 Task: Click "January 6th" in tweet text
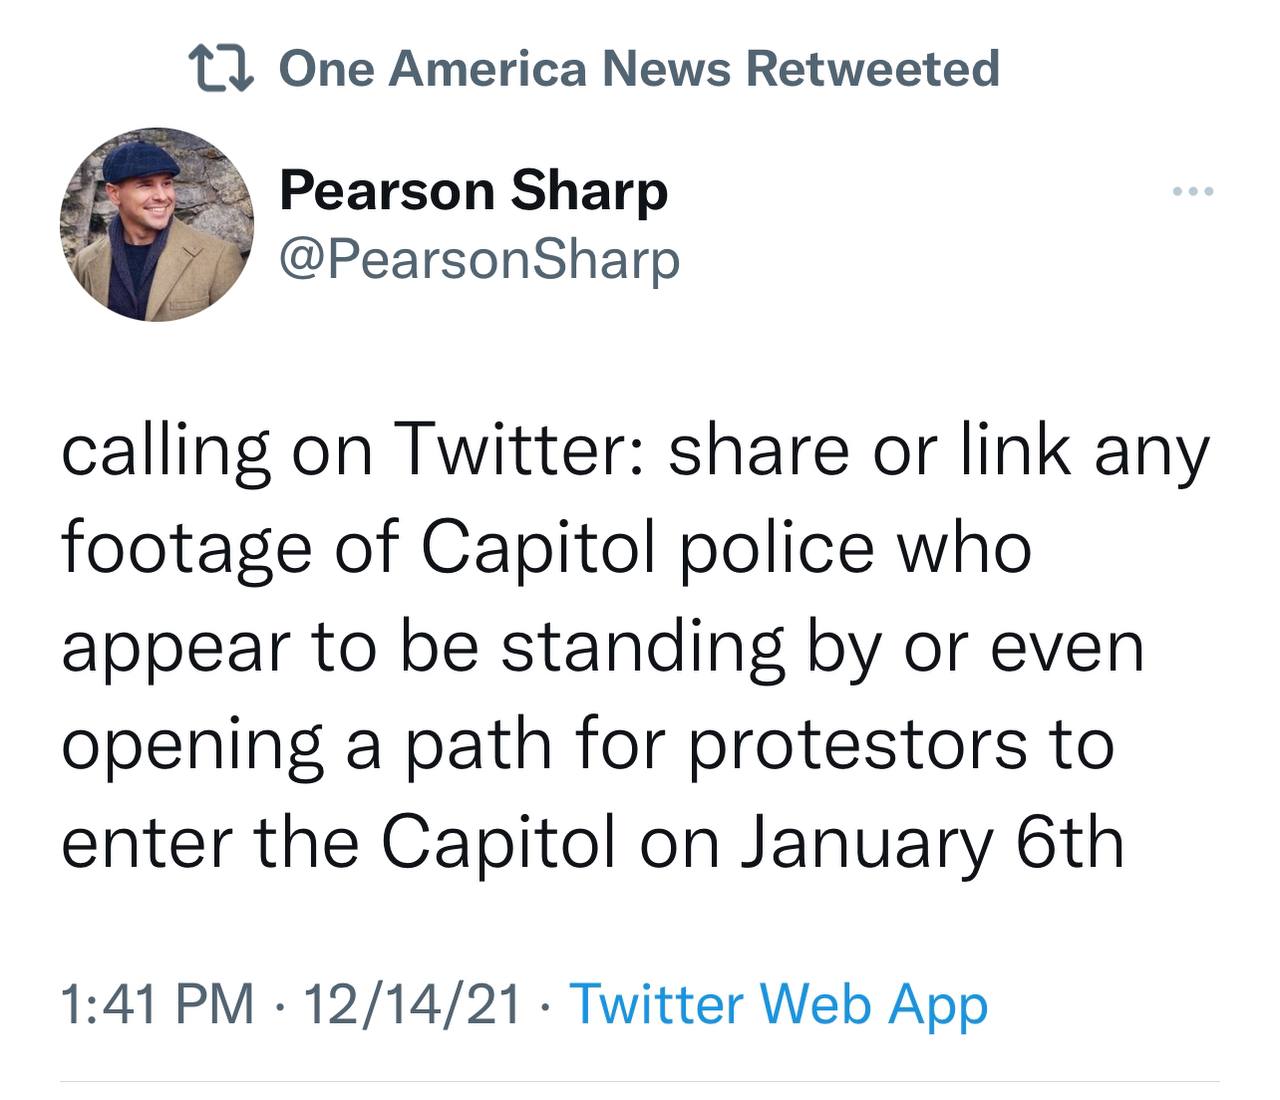tap(932, 842)
